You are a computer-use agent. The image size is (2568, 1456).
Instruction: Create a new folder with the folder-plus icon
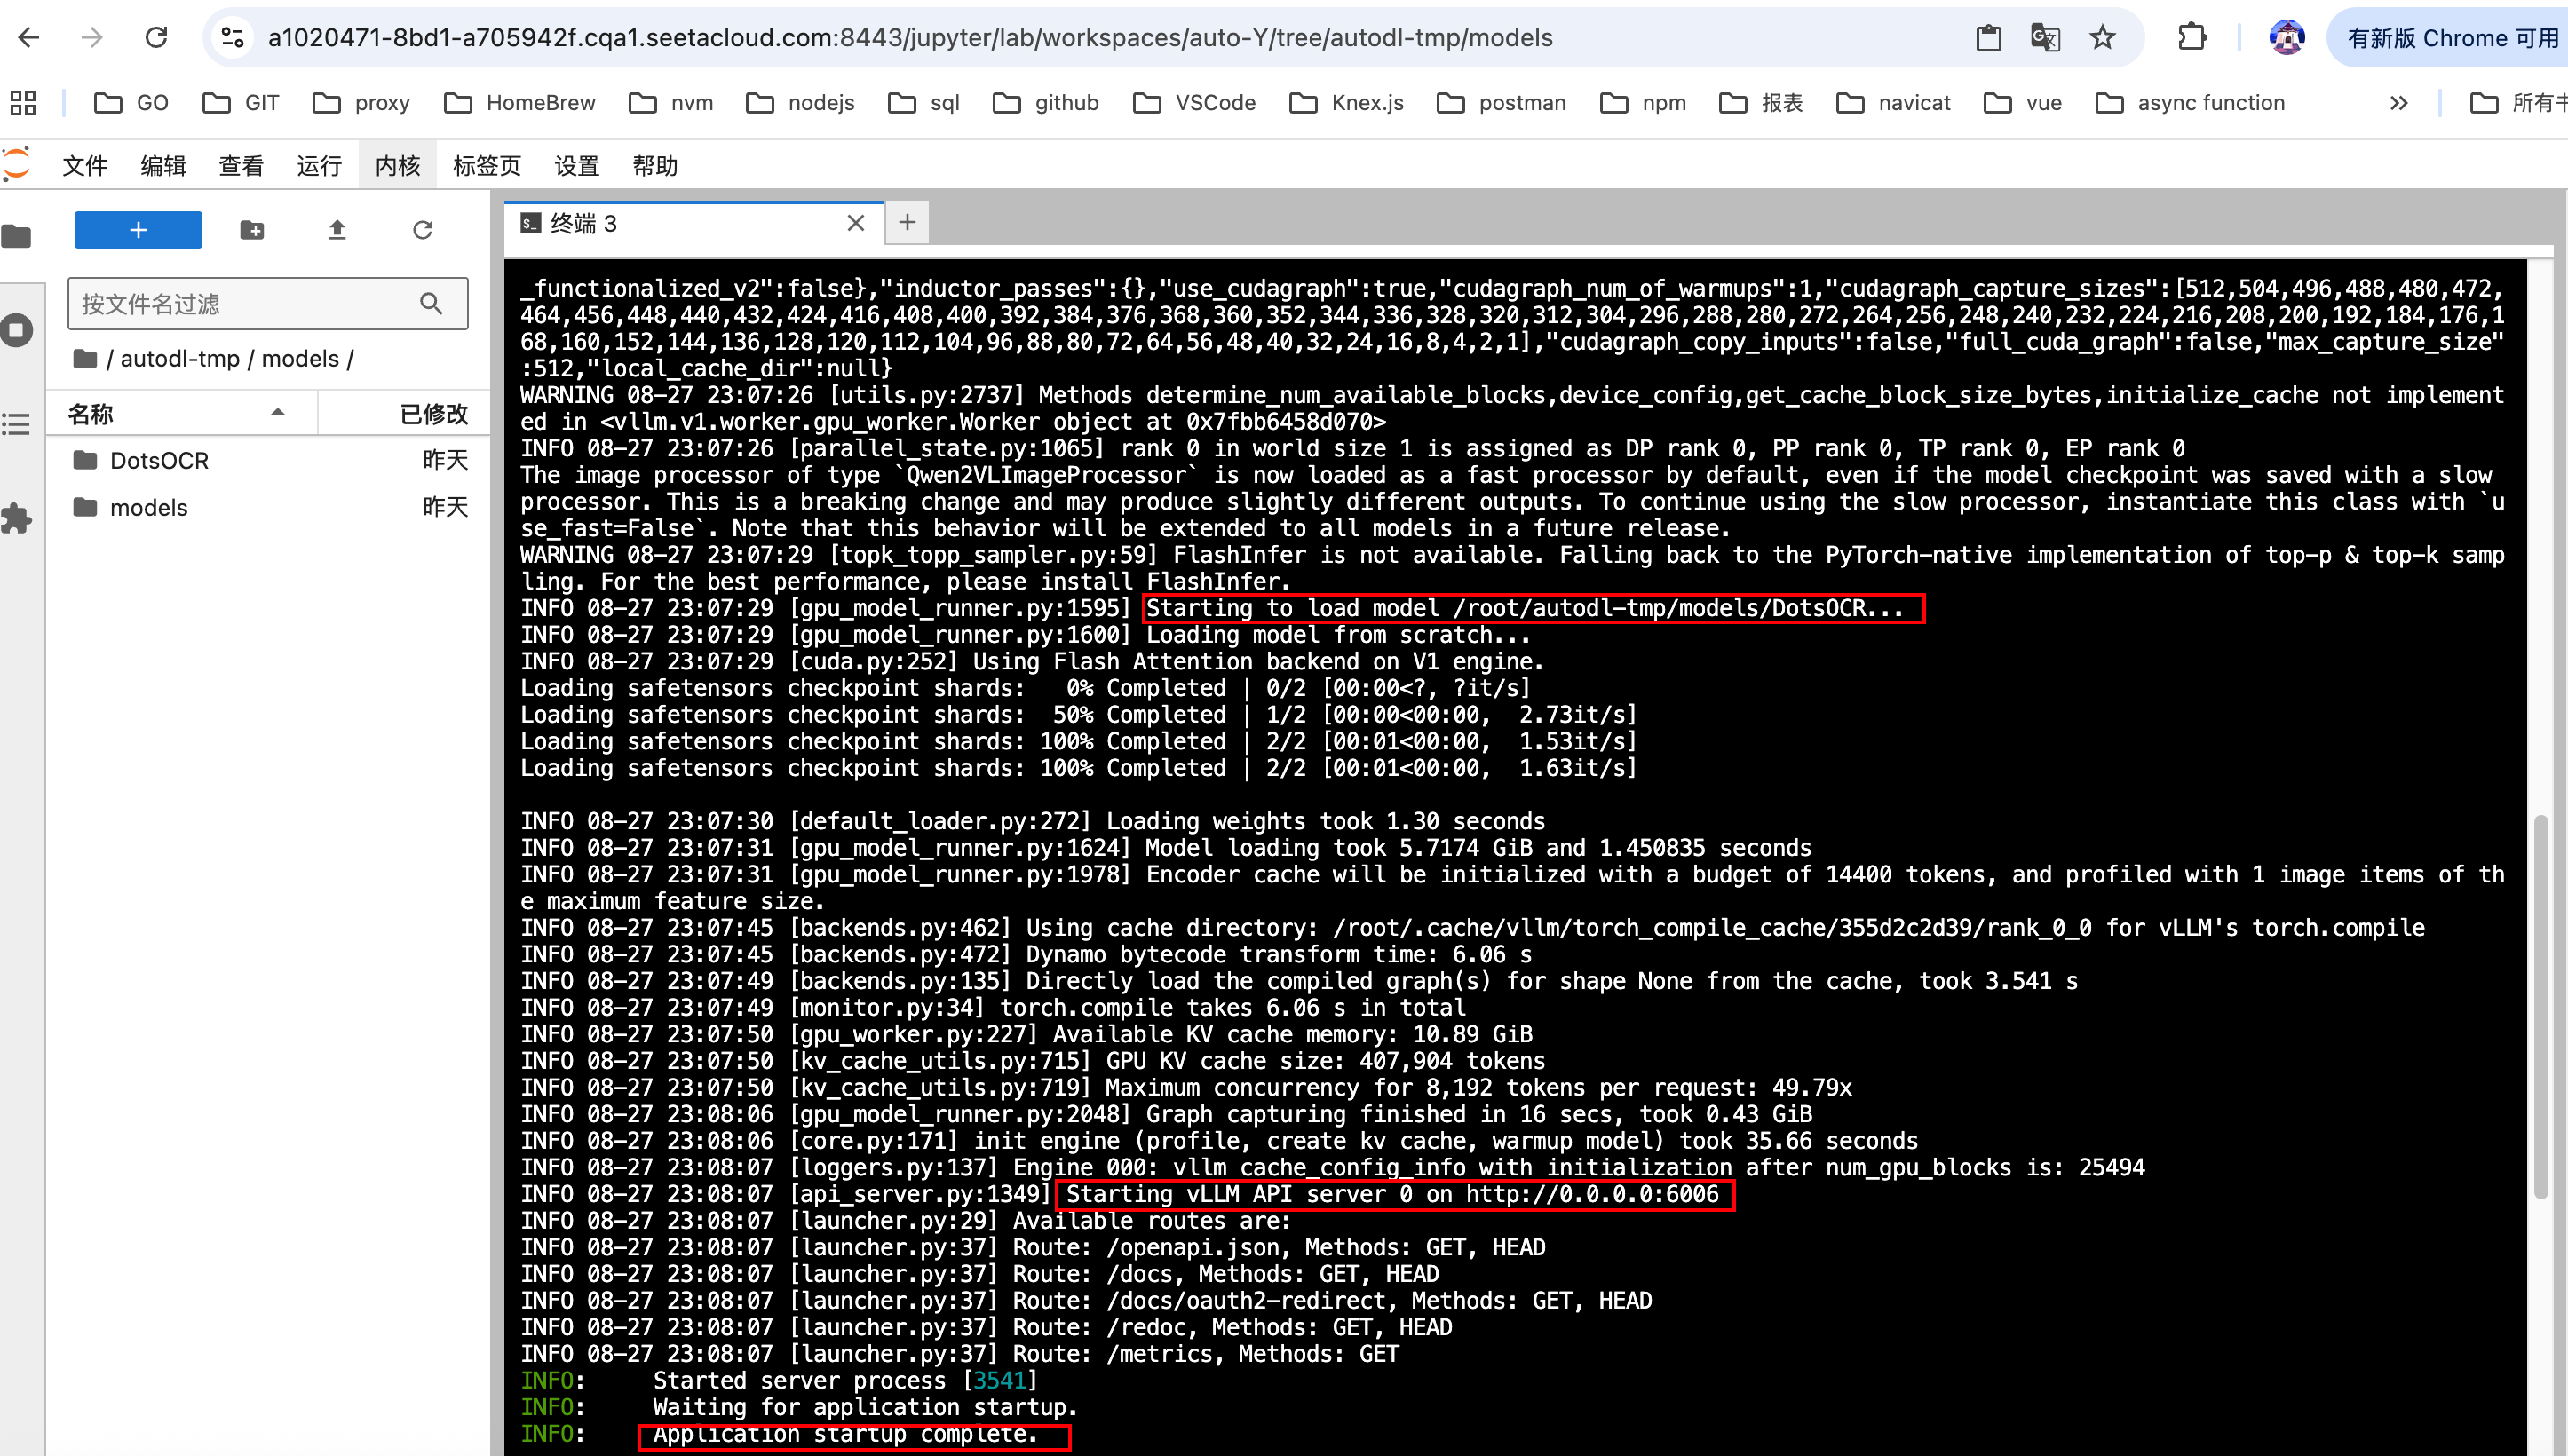click(x=252, y=230)
